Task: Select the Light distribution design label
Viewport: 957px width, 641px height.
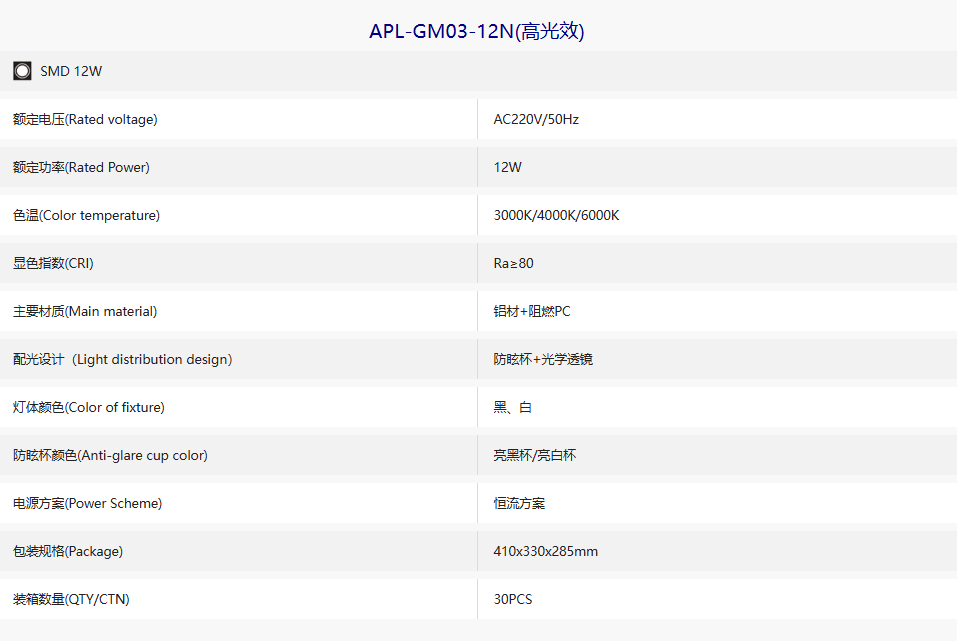Action: pos(123,360)
